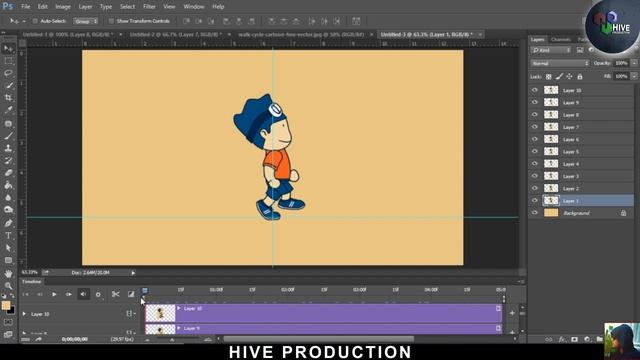Click the timeline playhead marker
Viewport: 640px width, 360px height.
click(144, 291)
